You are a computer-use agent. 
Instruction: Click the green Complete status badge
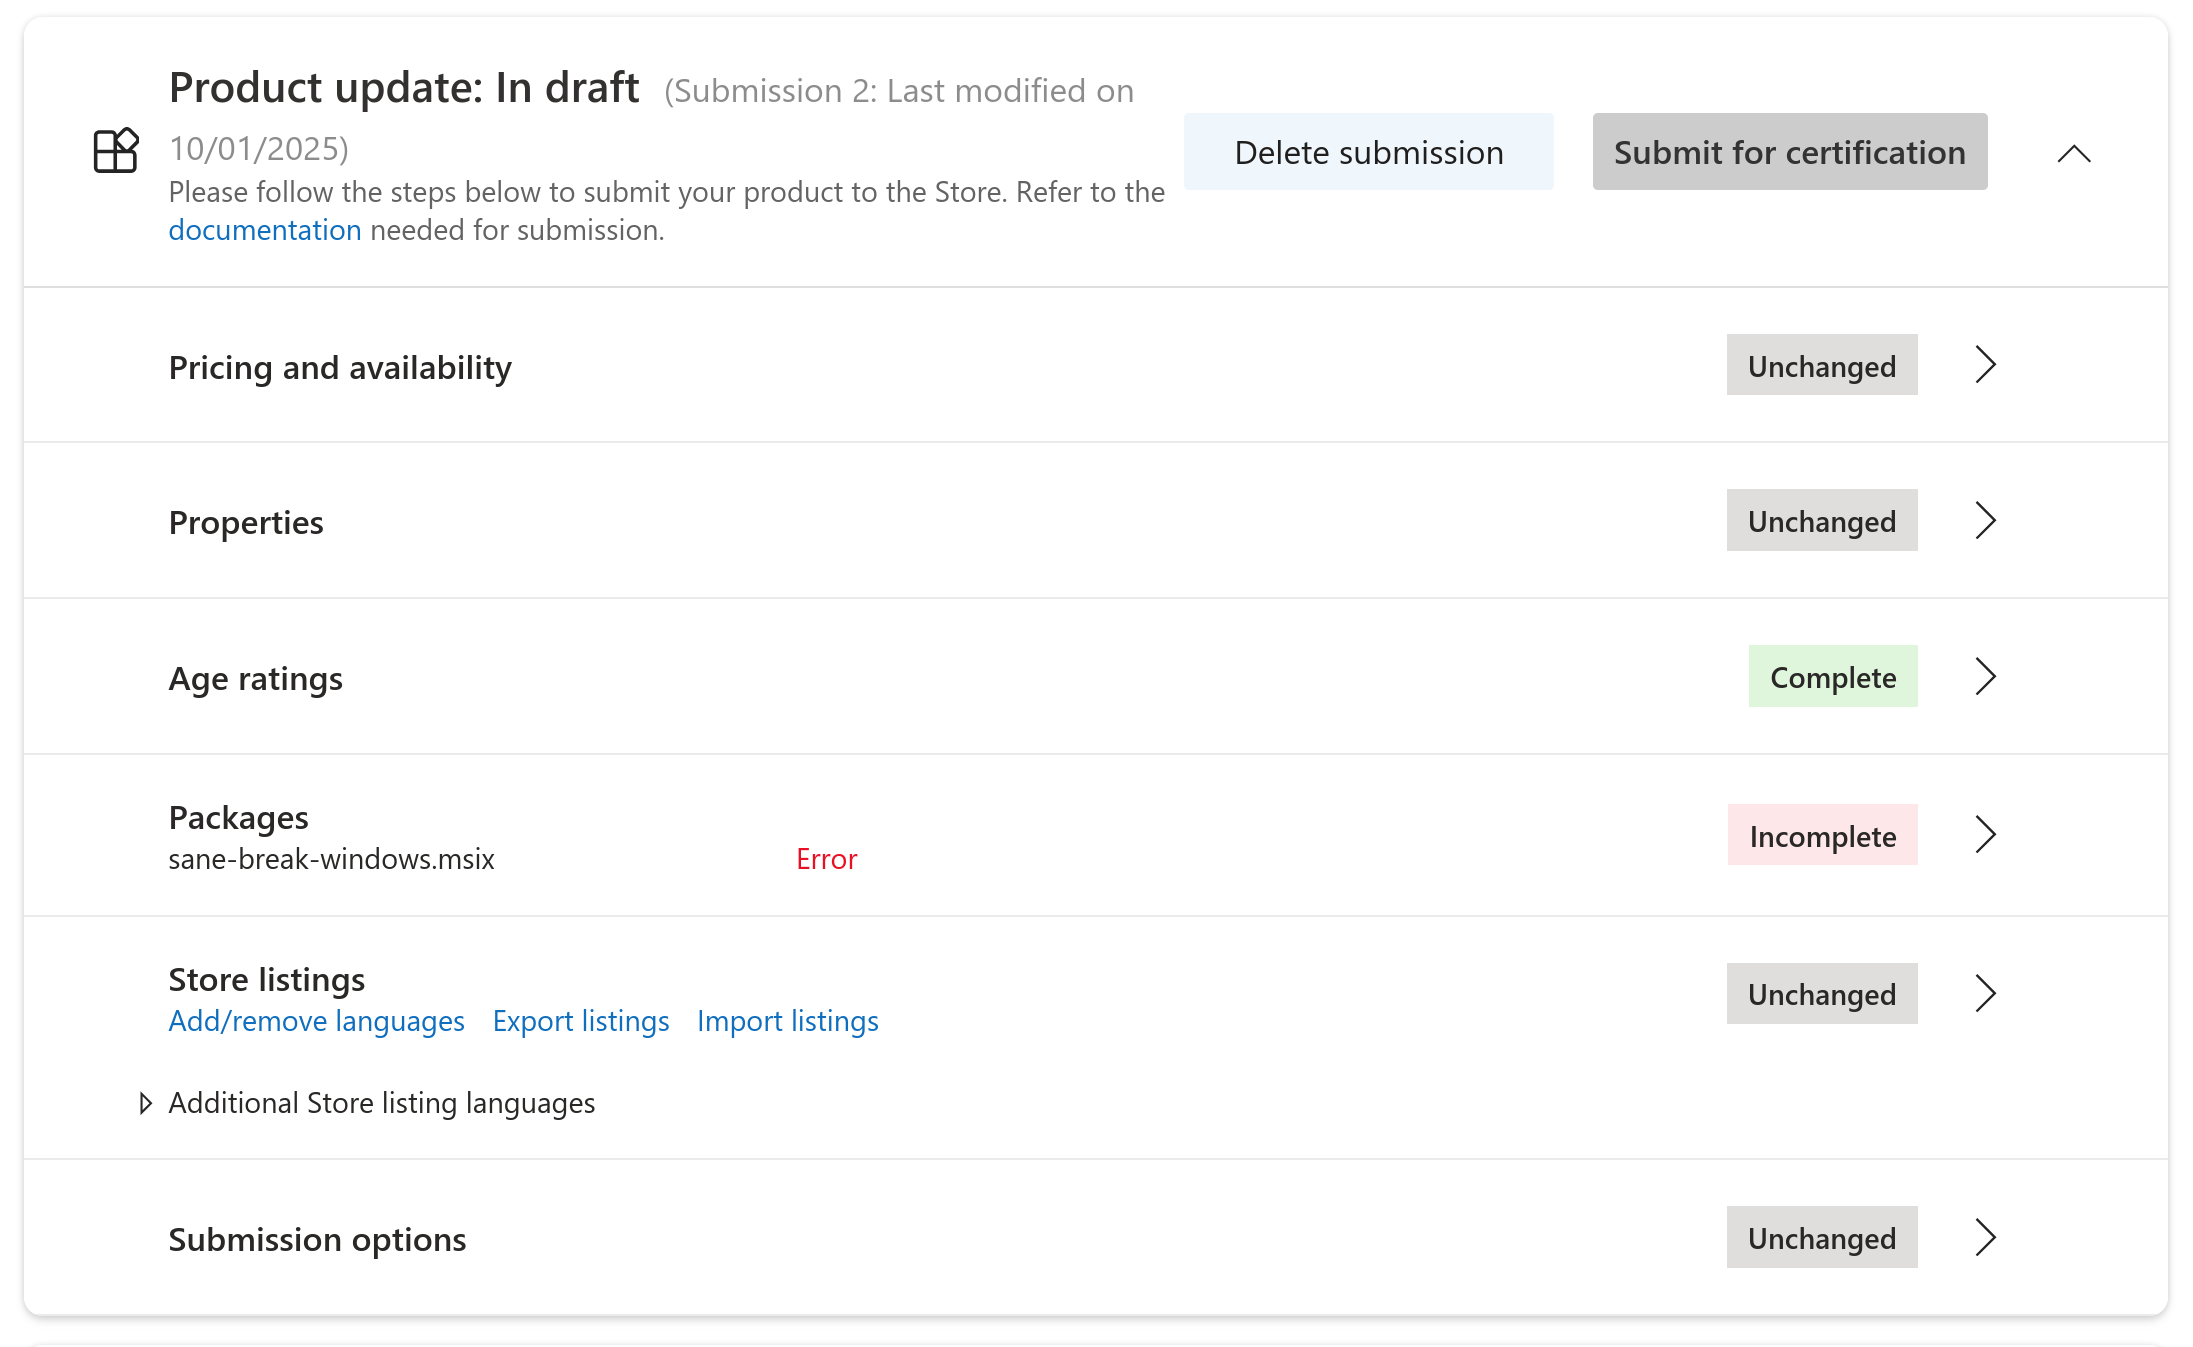pos(1832,677)
